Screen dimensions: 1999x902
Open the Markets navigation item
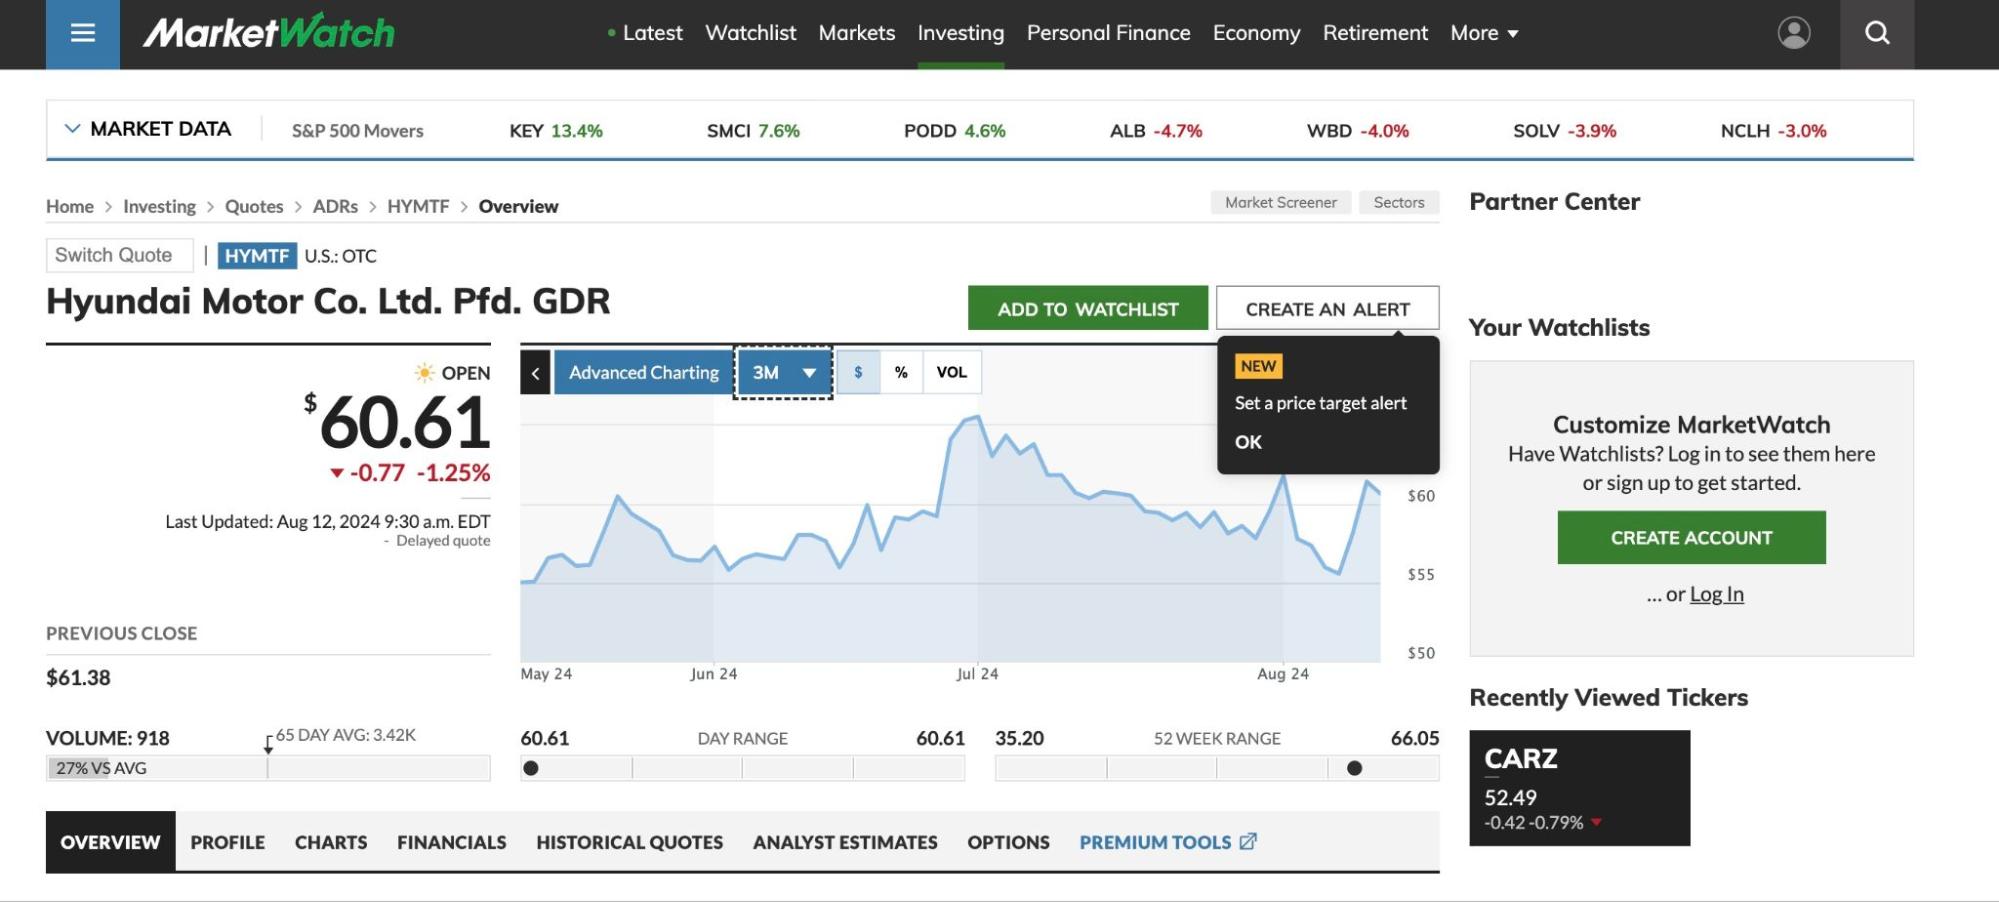(857, 33)
